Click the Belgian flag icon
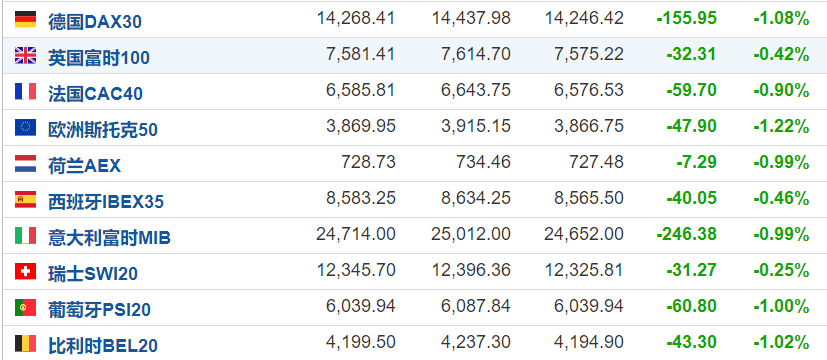Viewport: 827px width, 360px height. tap(25, 344)
